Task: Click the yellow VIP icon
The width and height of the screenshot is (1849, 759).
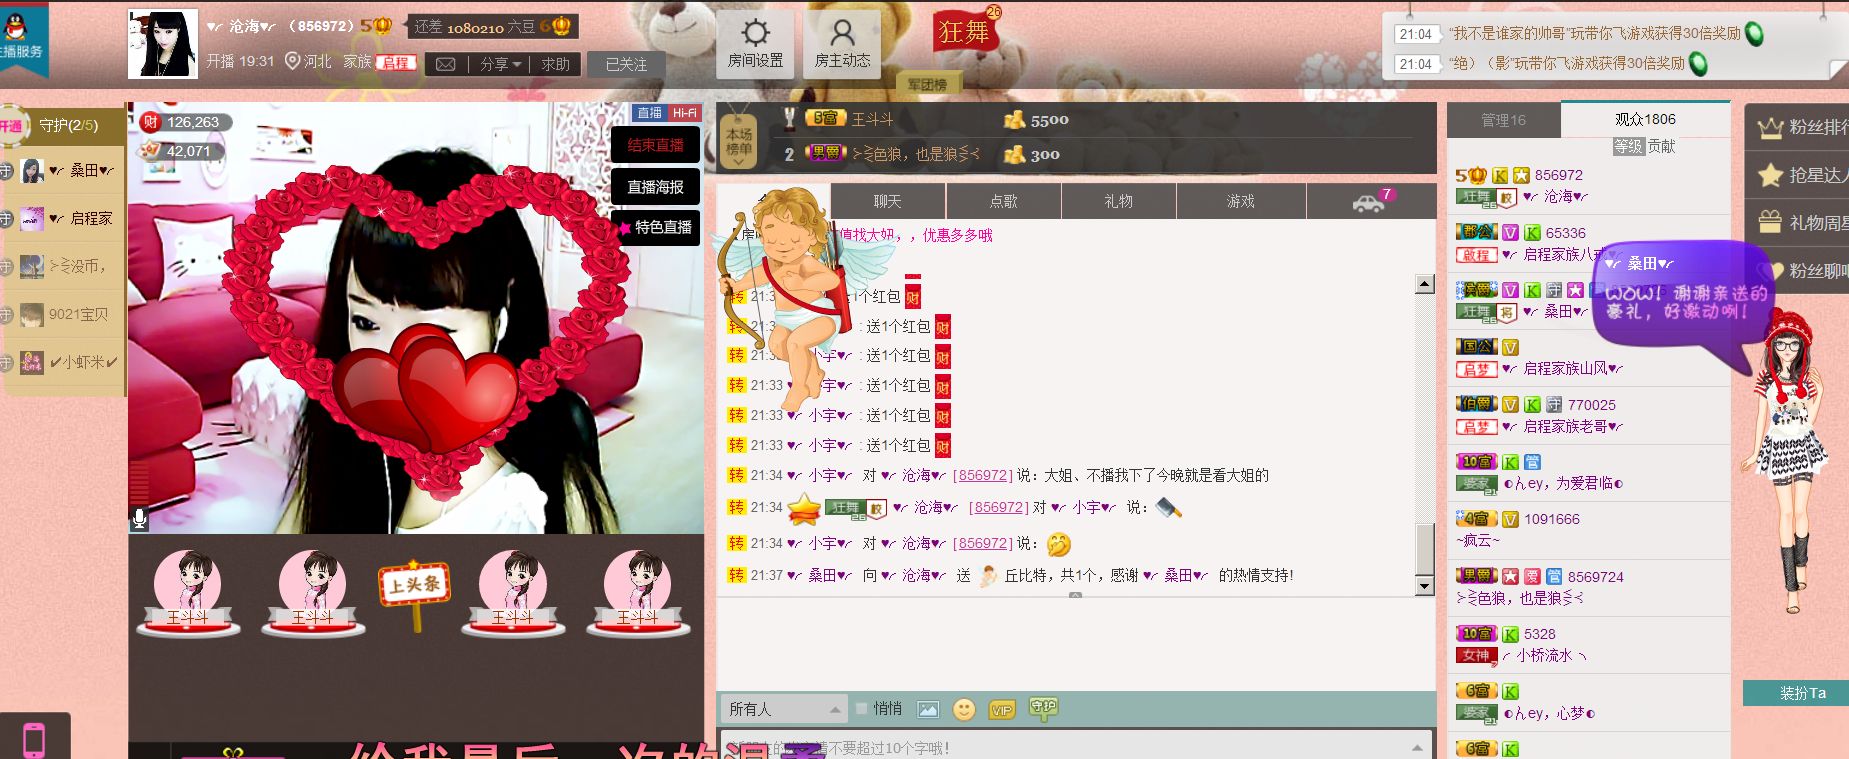Action: point(1001,709)
